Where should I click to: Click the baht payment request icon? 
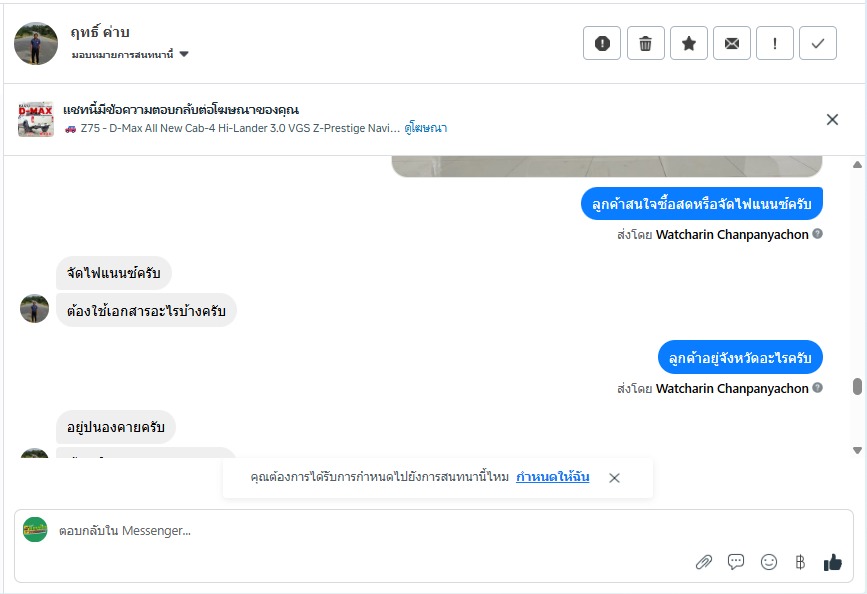coord(800,562)
